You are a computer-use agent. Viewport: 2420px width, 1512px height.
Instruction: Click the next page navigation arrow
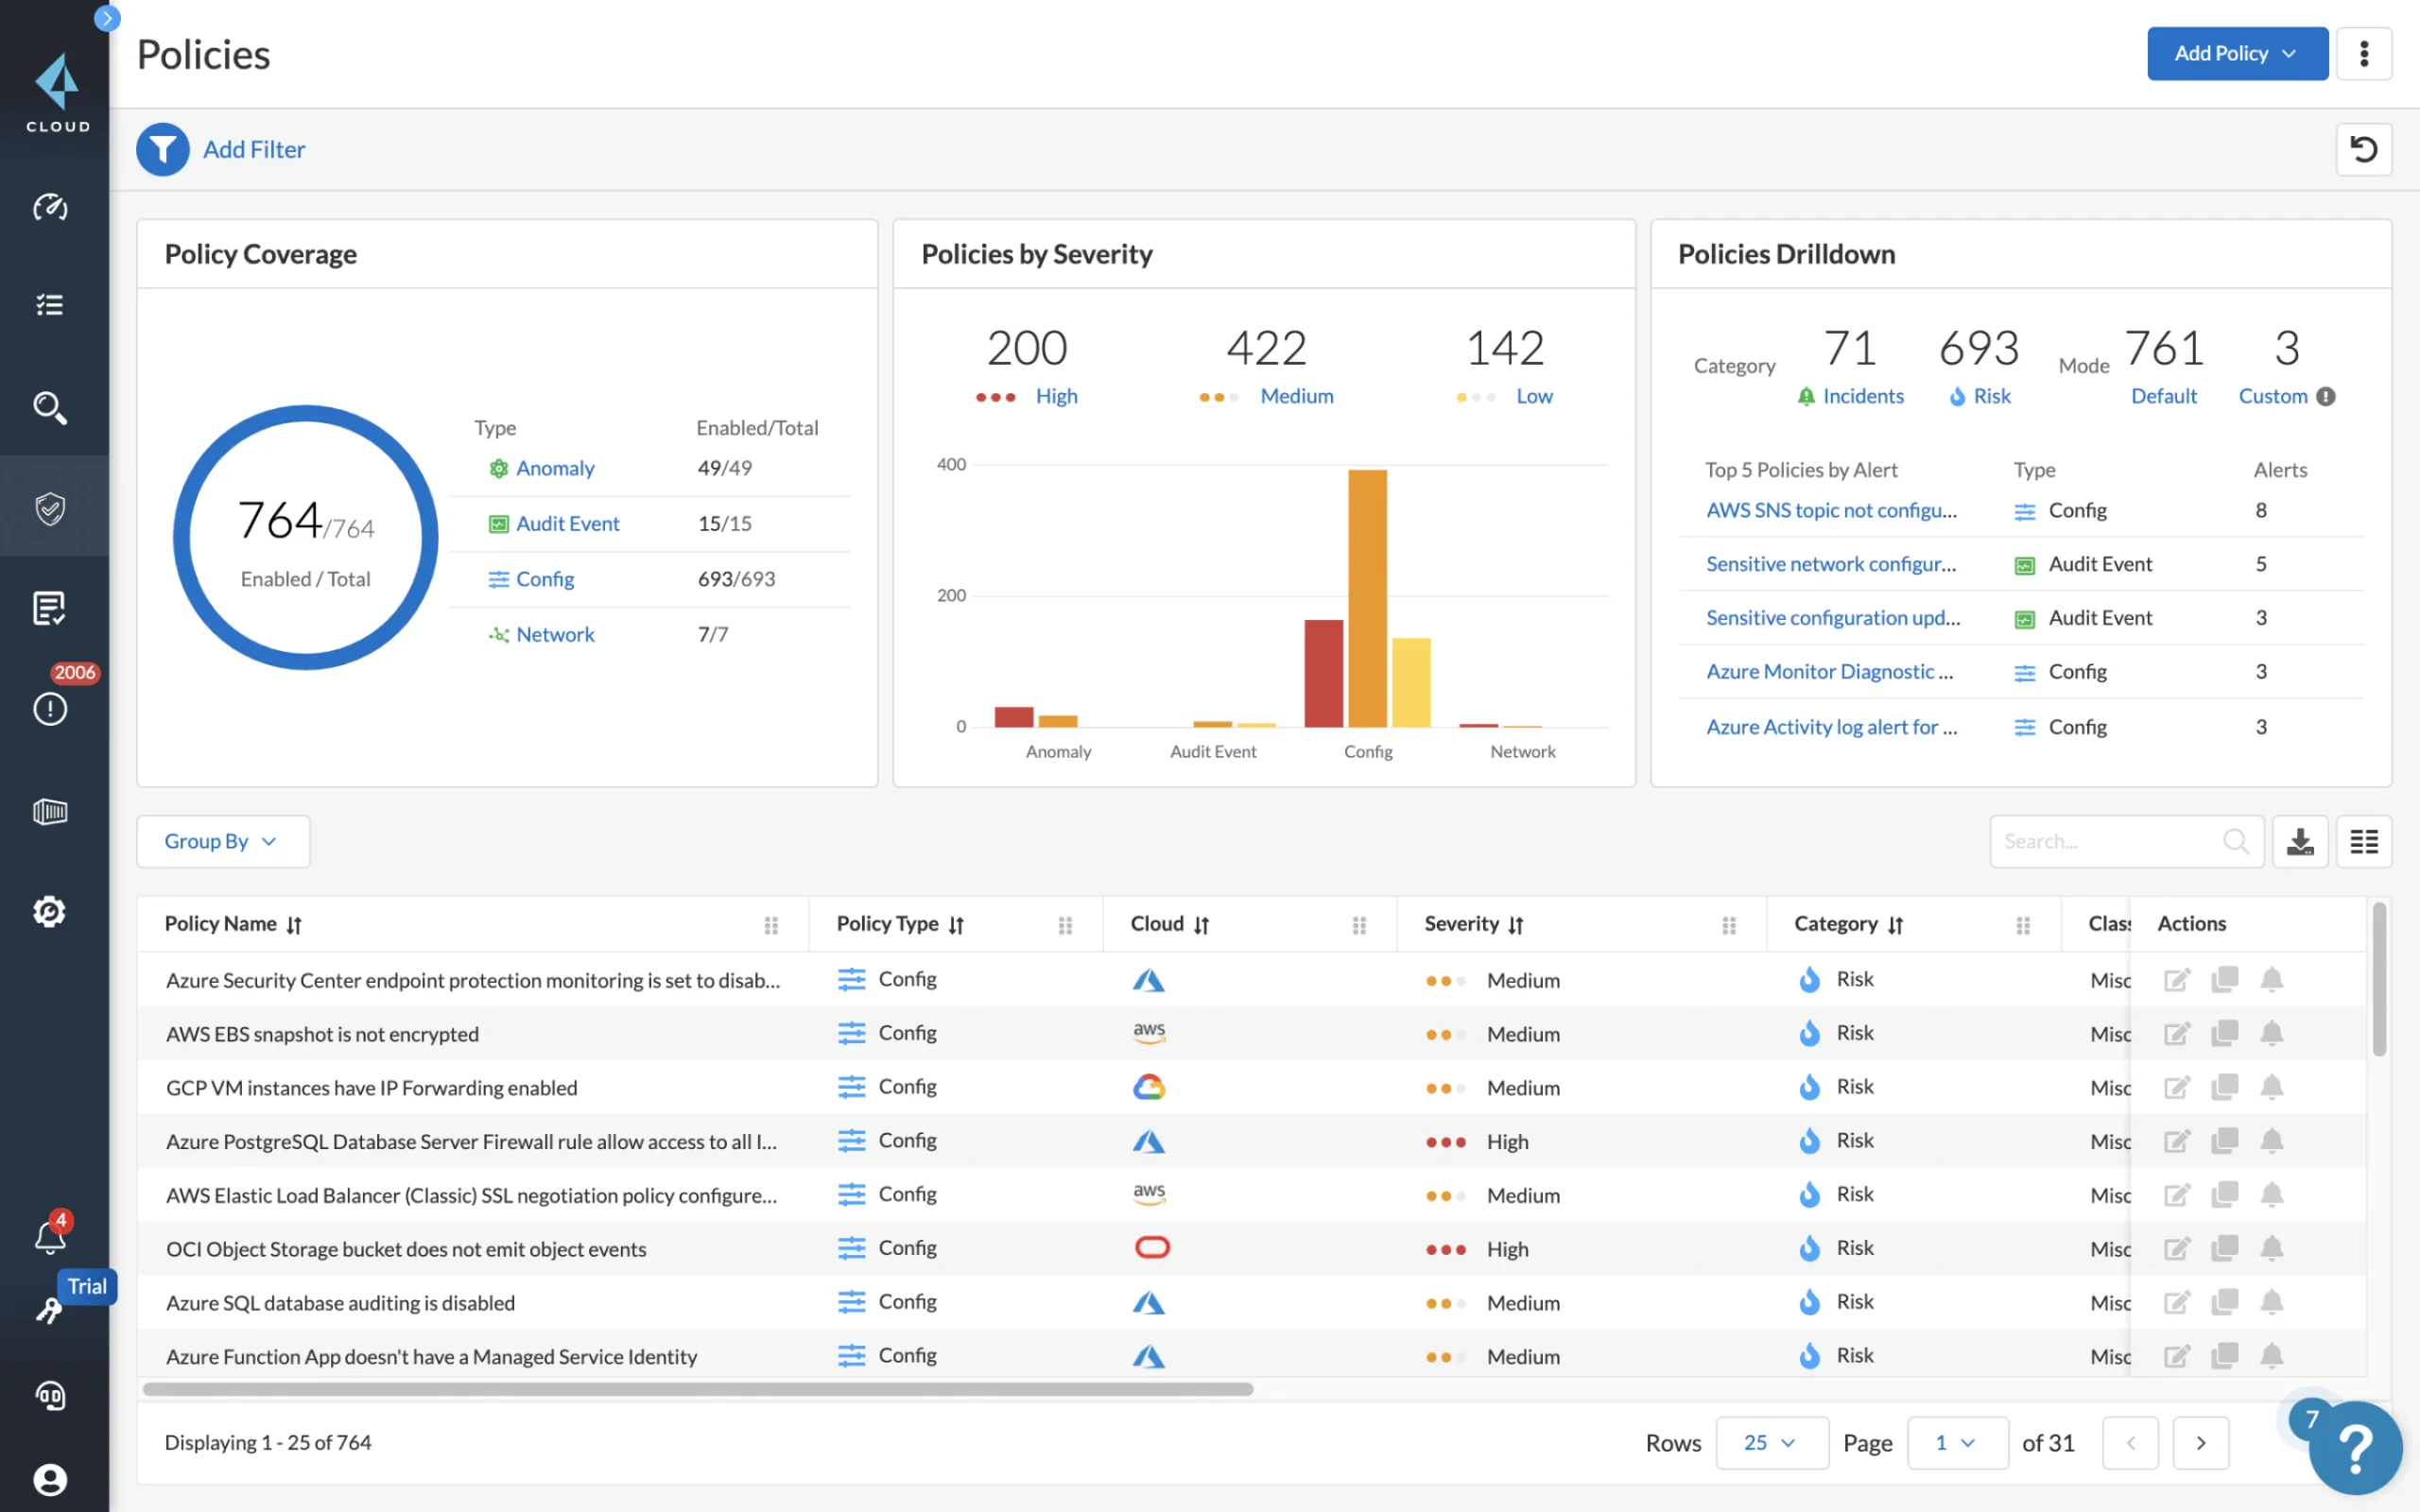[2201, 1440]
